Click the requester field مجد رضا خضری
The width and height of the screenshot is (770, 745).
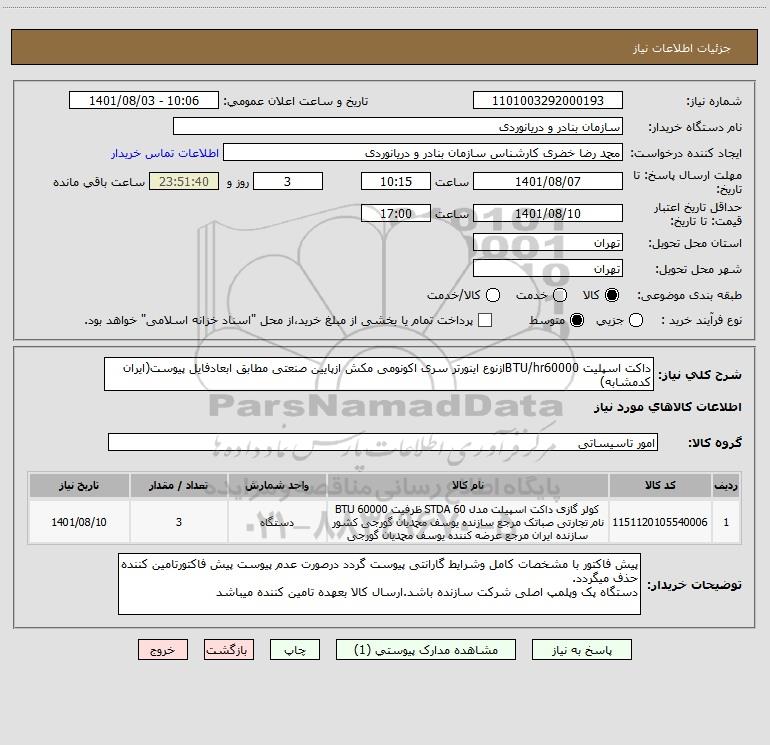click(x=423, y=153)
